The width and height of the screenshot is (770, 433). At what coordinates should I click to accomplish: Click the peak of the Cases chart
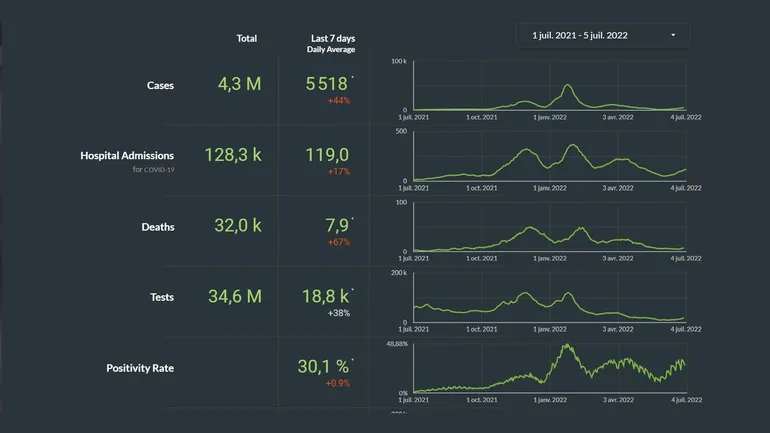[x=568, y=86]
